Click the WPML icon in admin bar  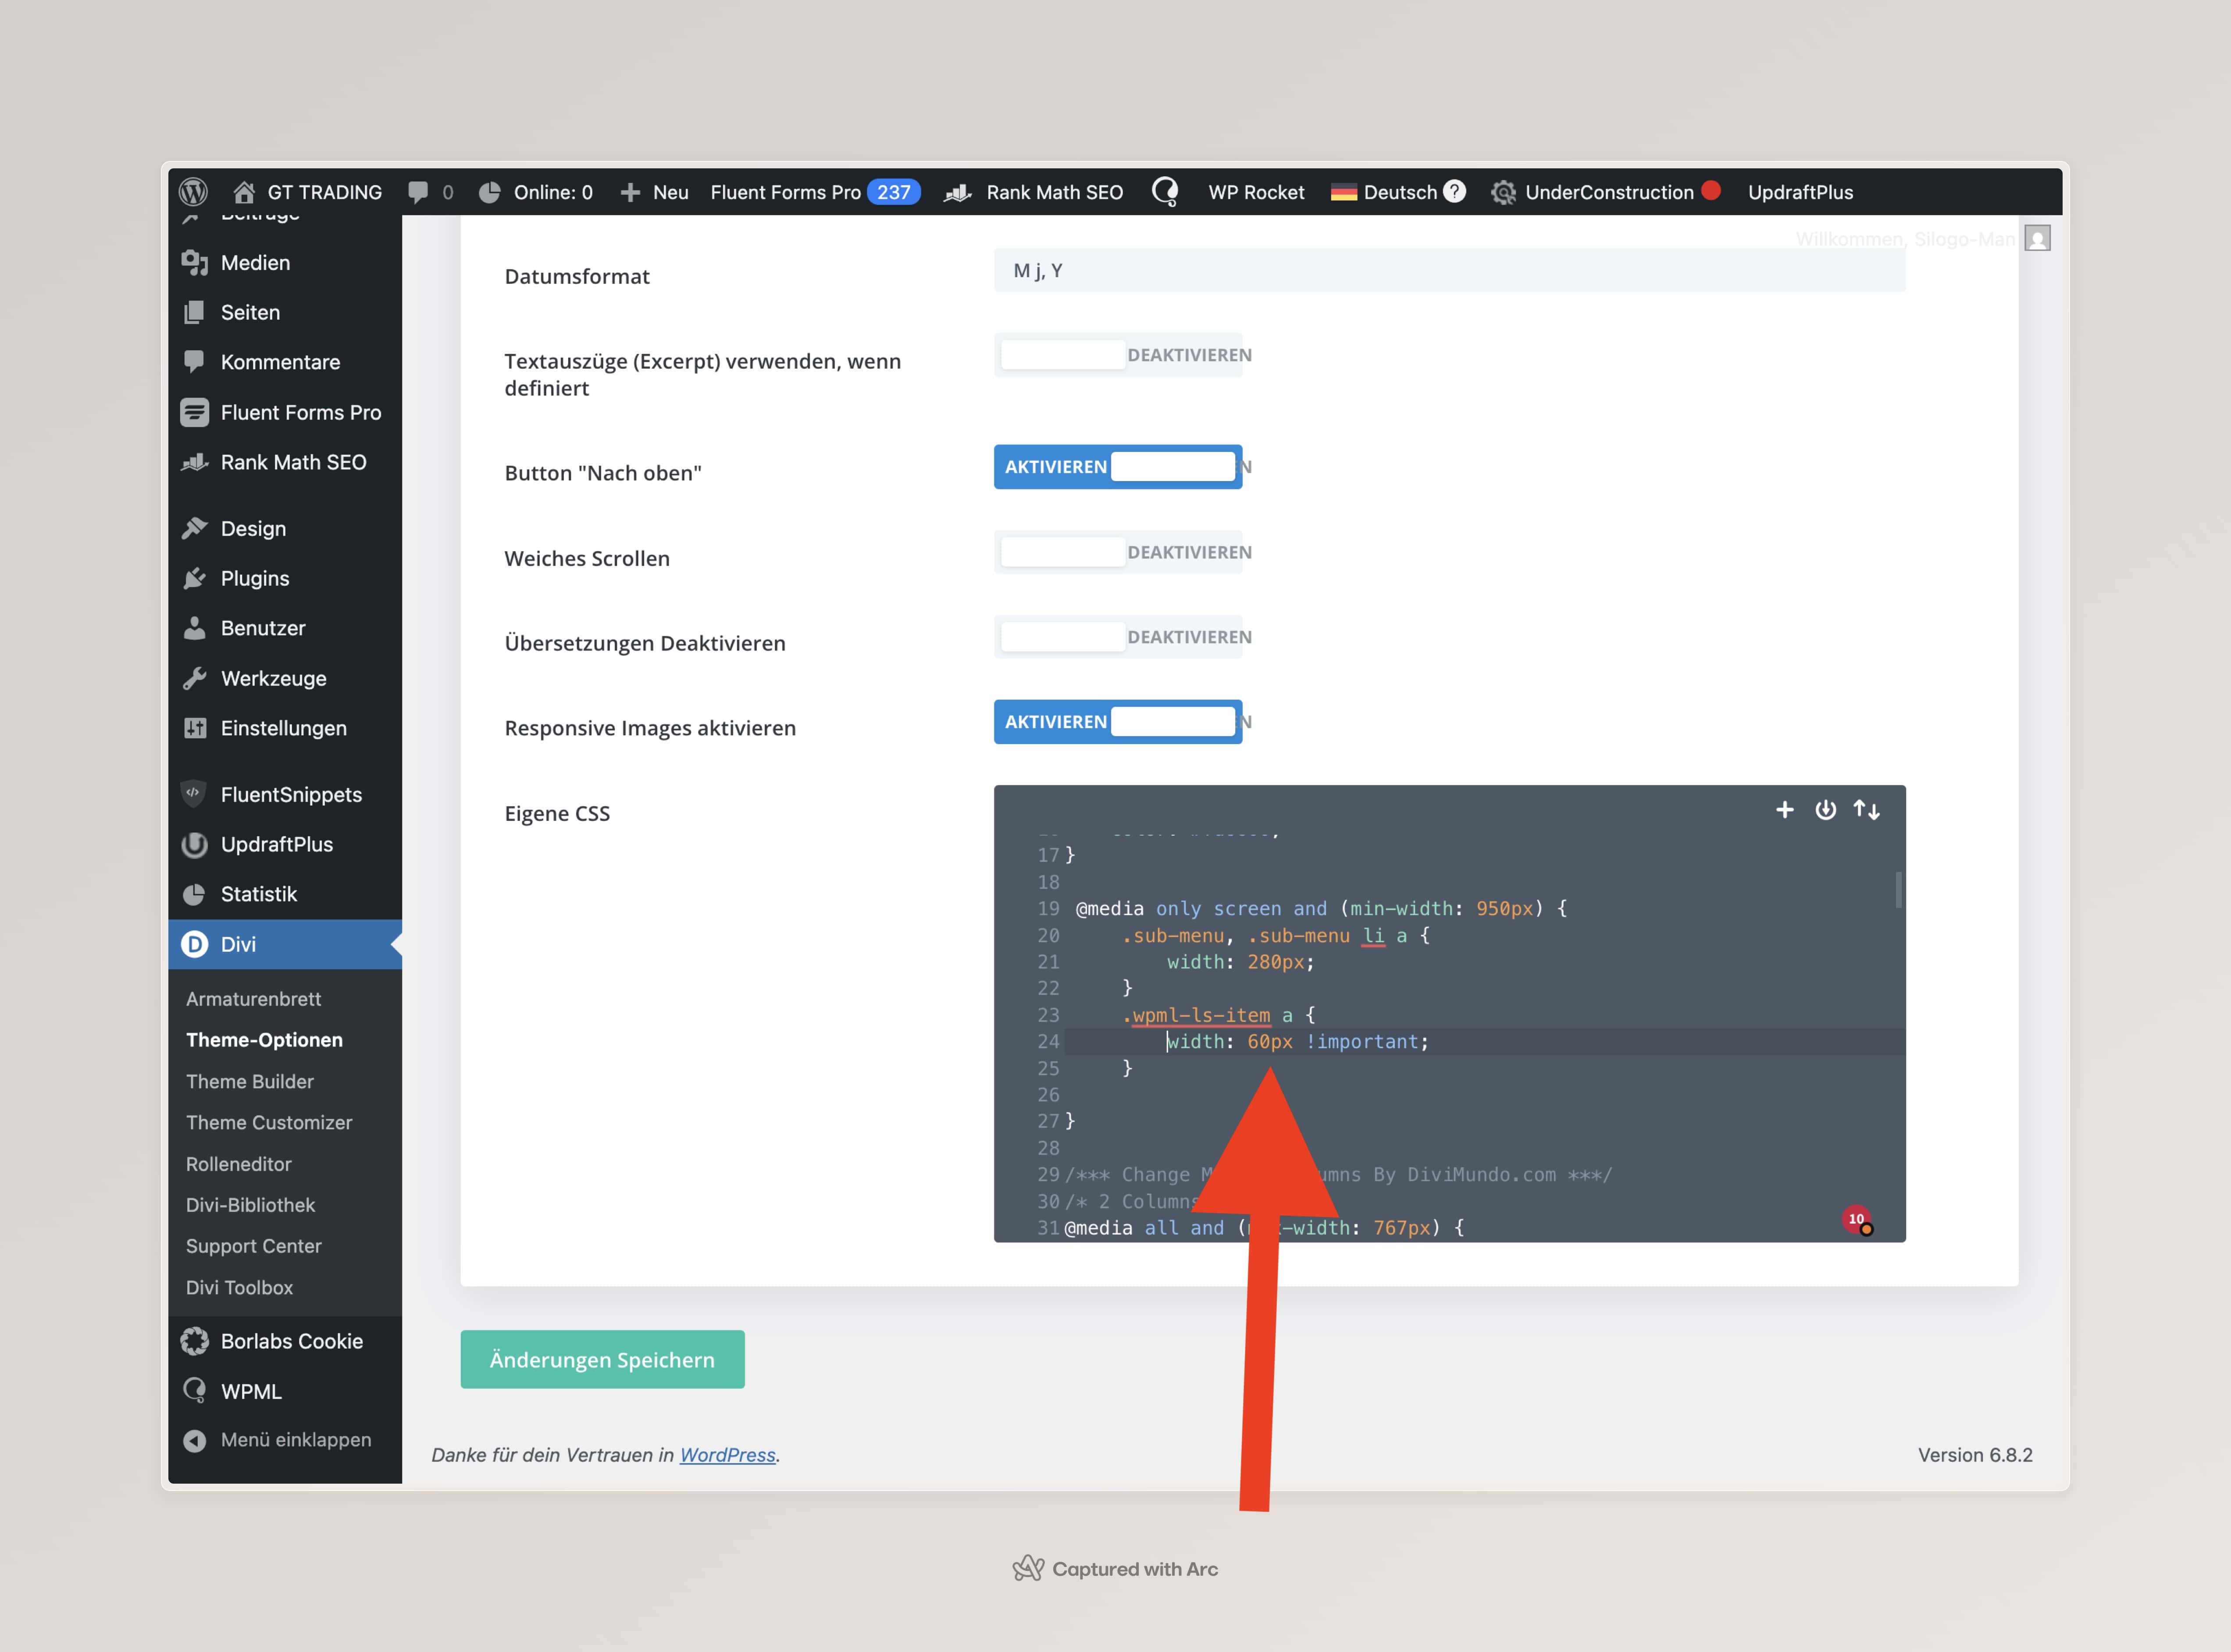[x=1165, y=191]
